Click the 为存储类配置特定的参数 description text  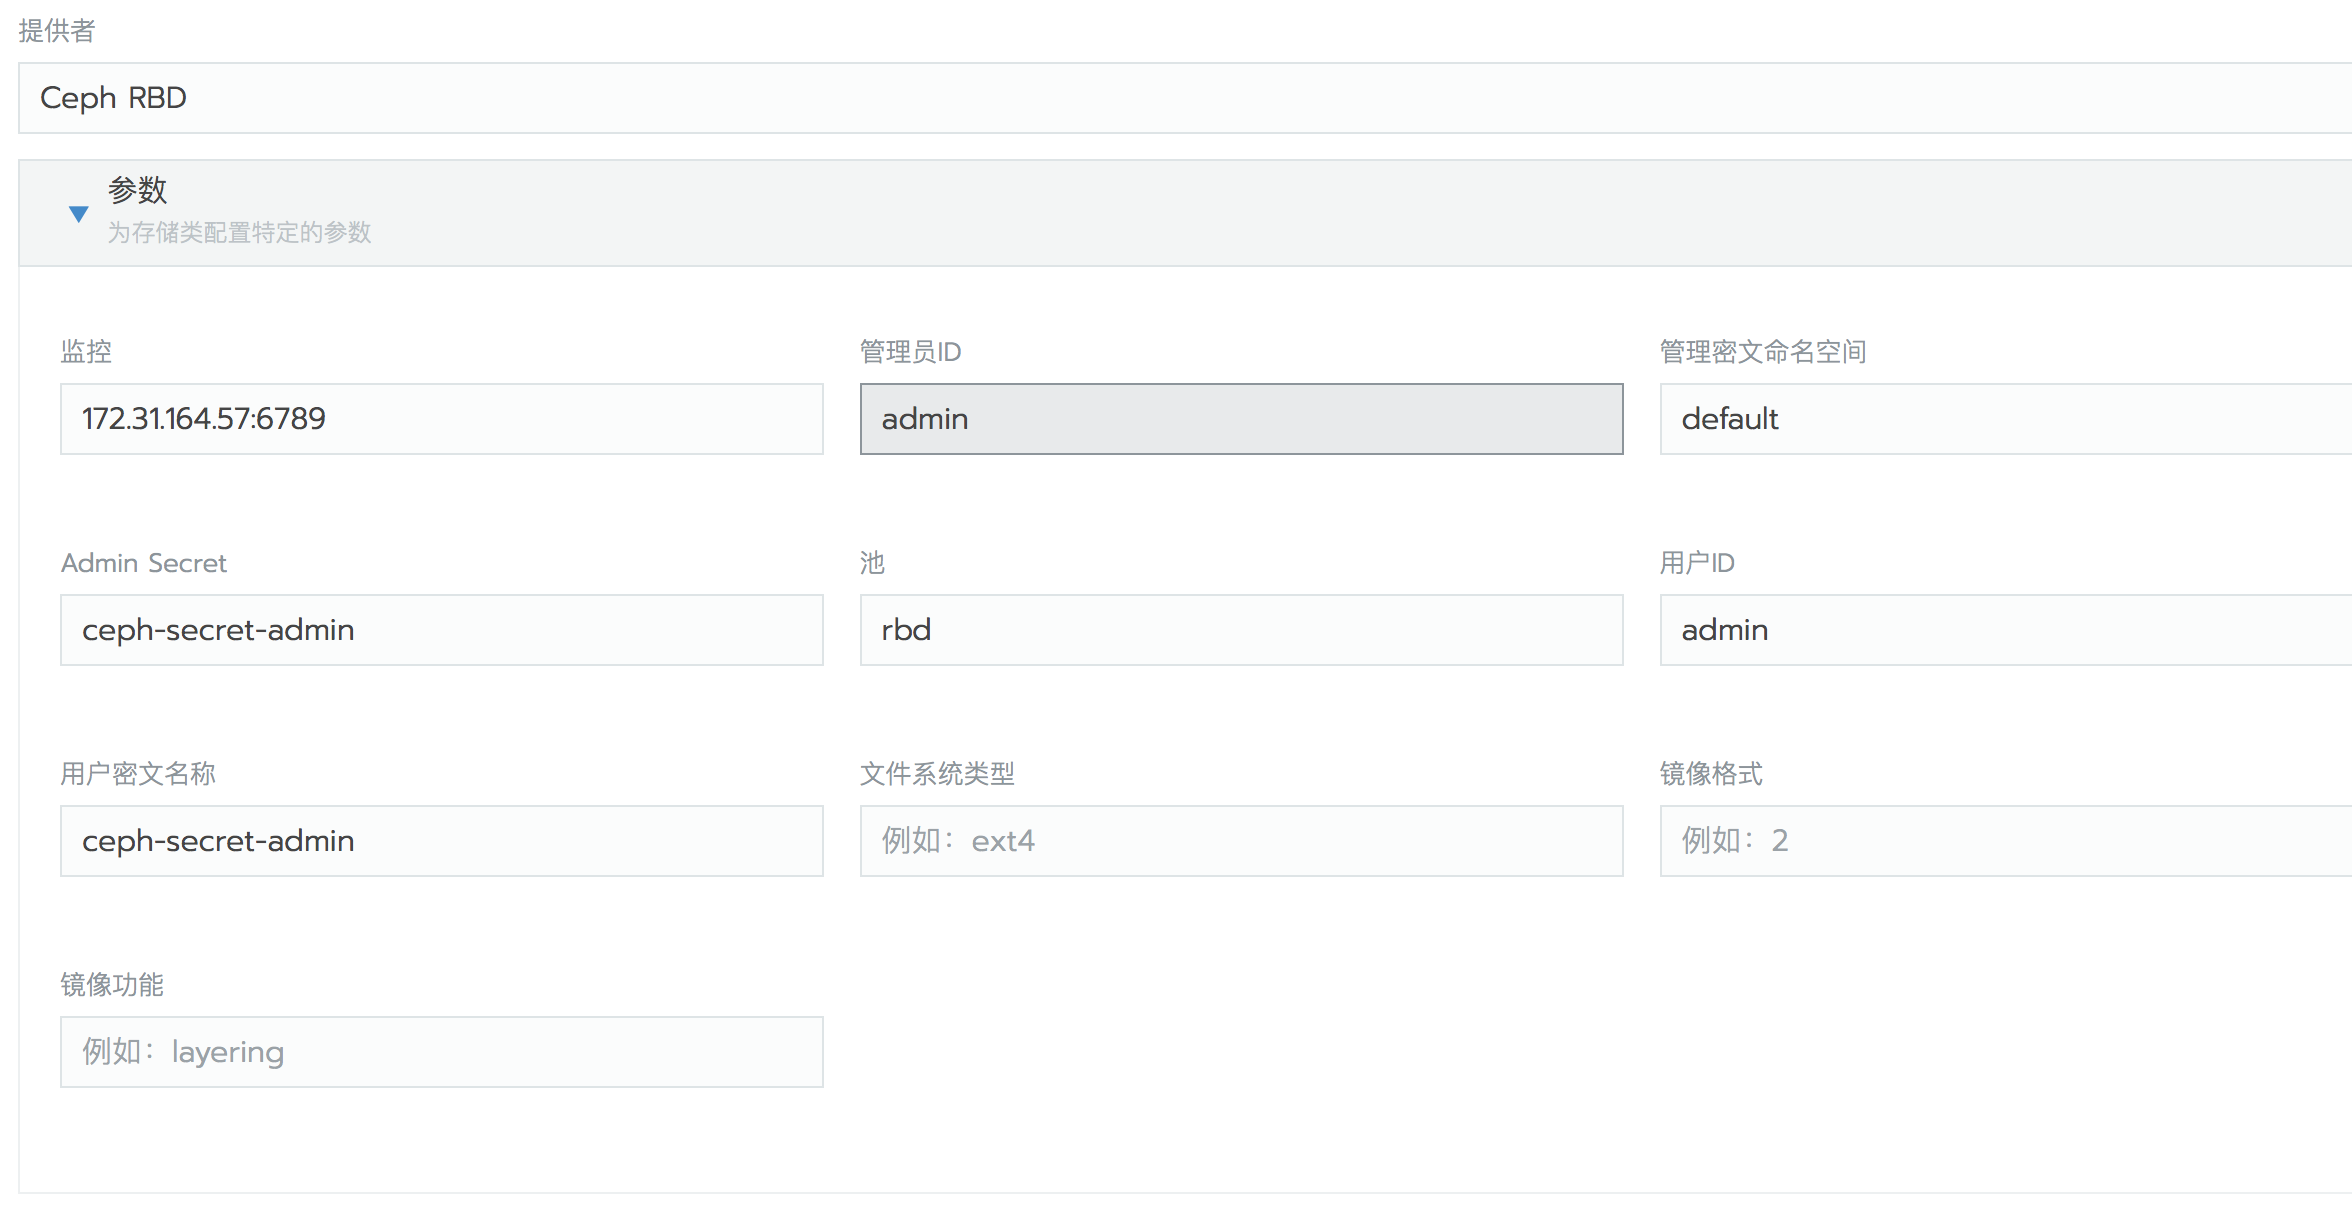point(239,233)
